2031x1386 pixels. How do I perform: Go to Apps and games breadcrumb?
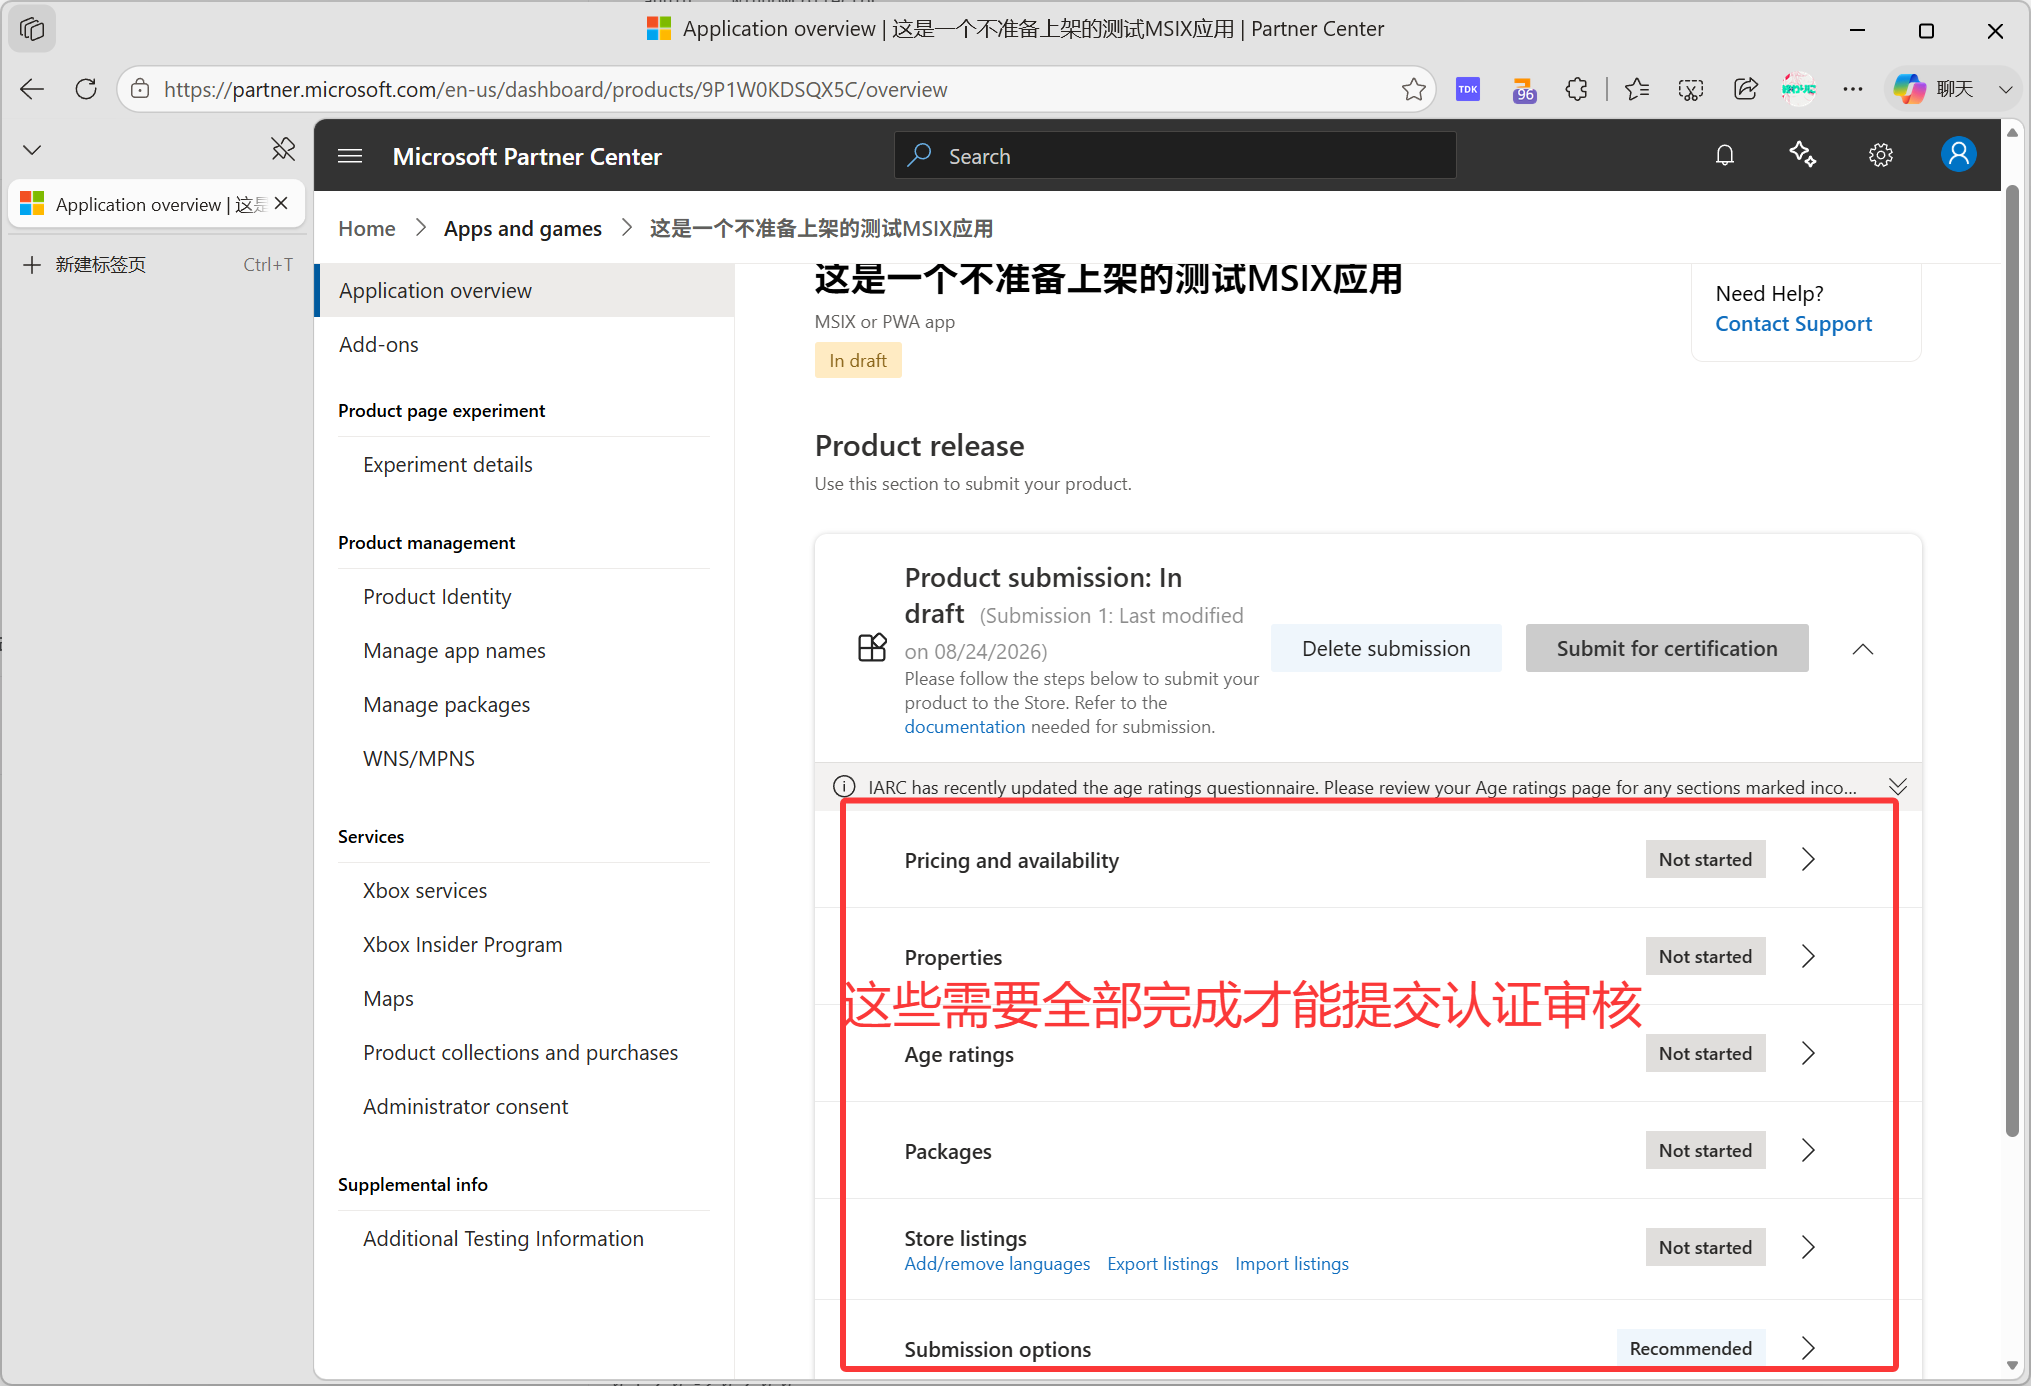click(x=523, y=228)
